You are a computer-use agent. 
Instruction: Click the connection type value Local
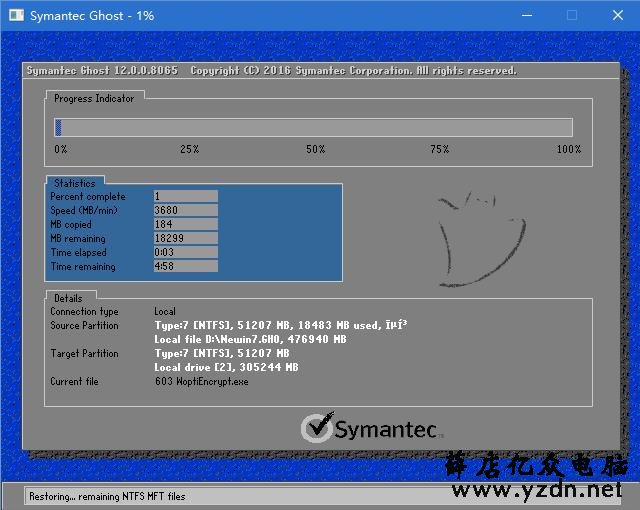coord(165,311)
